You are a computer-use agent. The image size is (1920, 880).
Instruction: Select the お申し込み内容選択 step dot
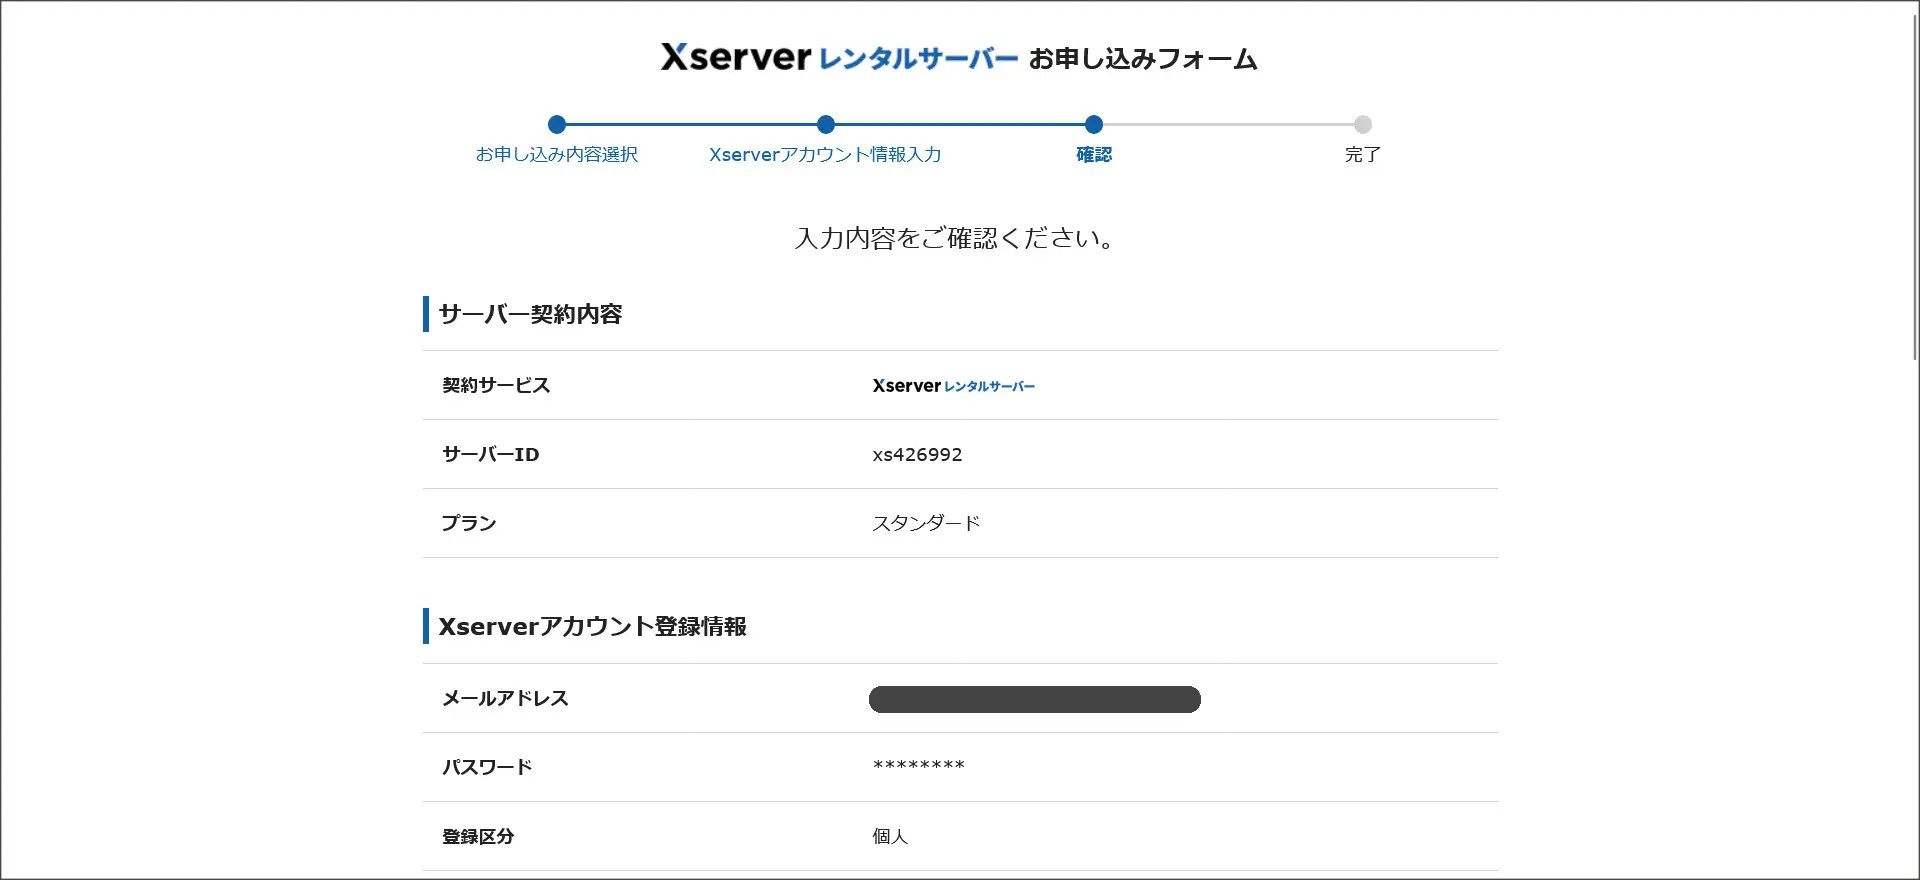[x=557, y=124]
